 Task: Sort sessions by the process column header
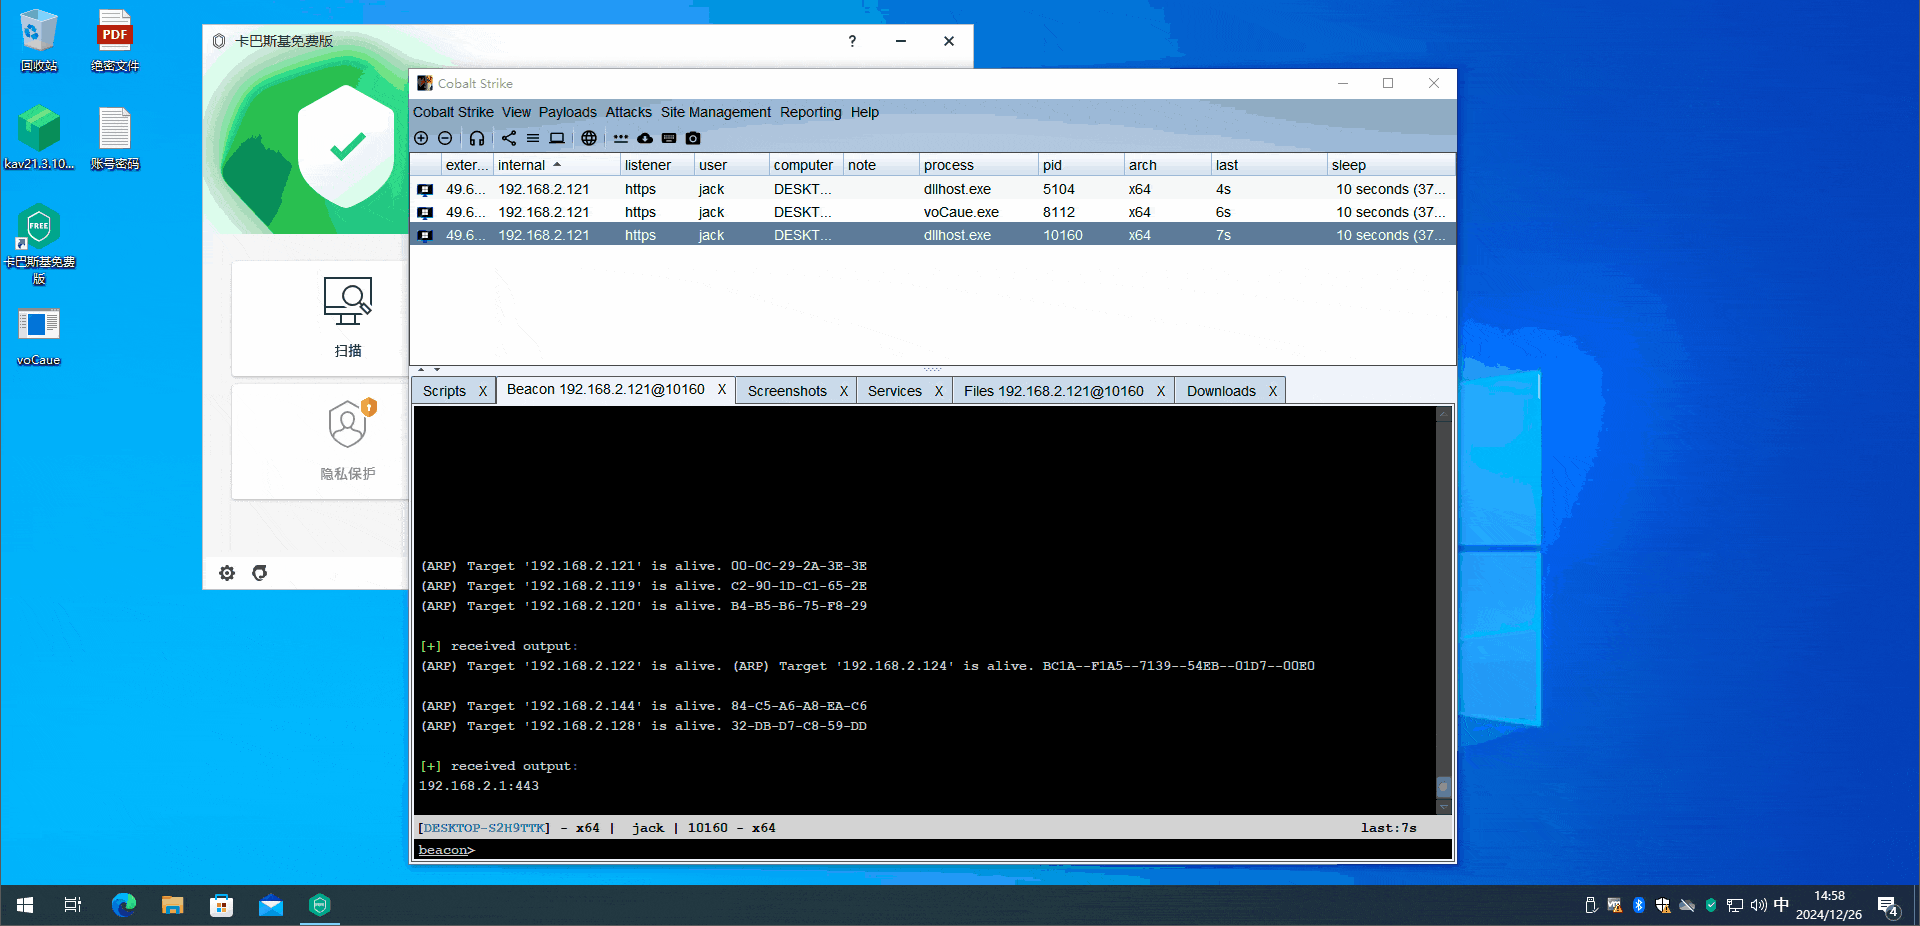[978, 165]
